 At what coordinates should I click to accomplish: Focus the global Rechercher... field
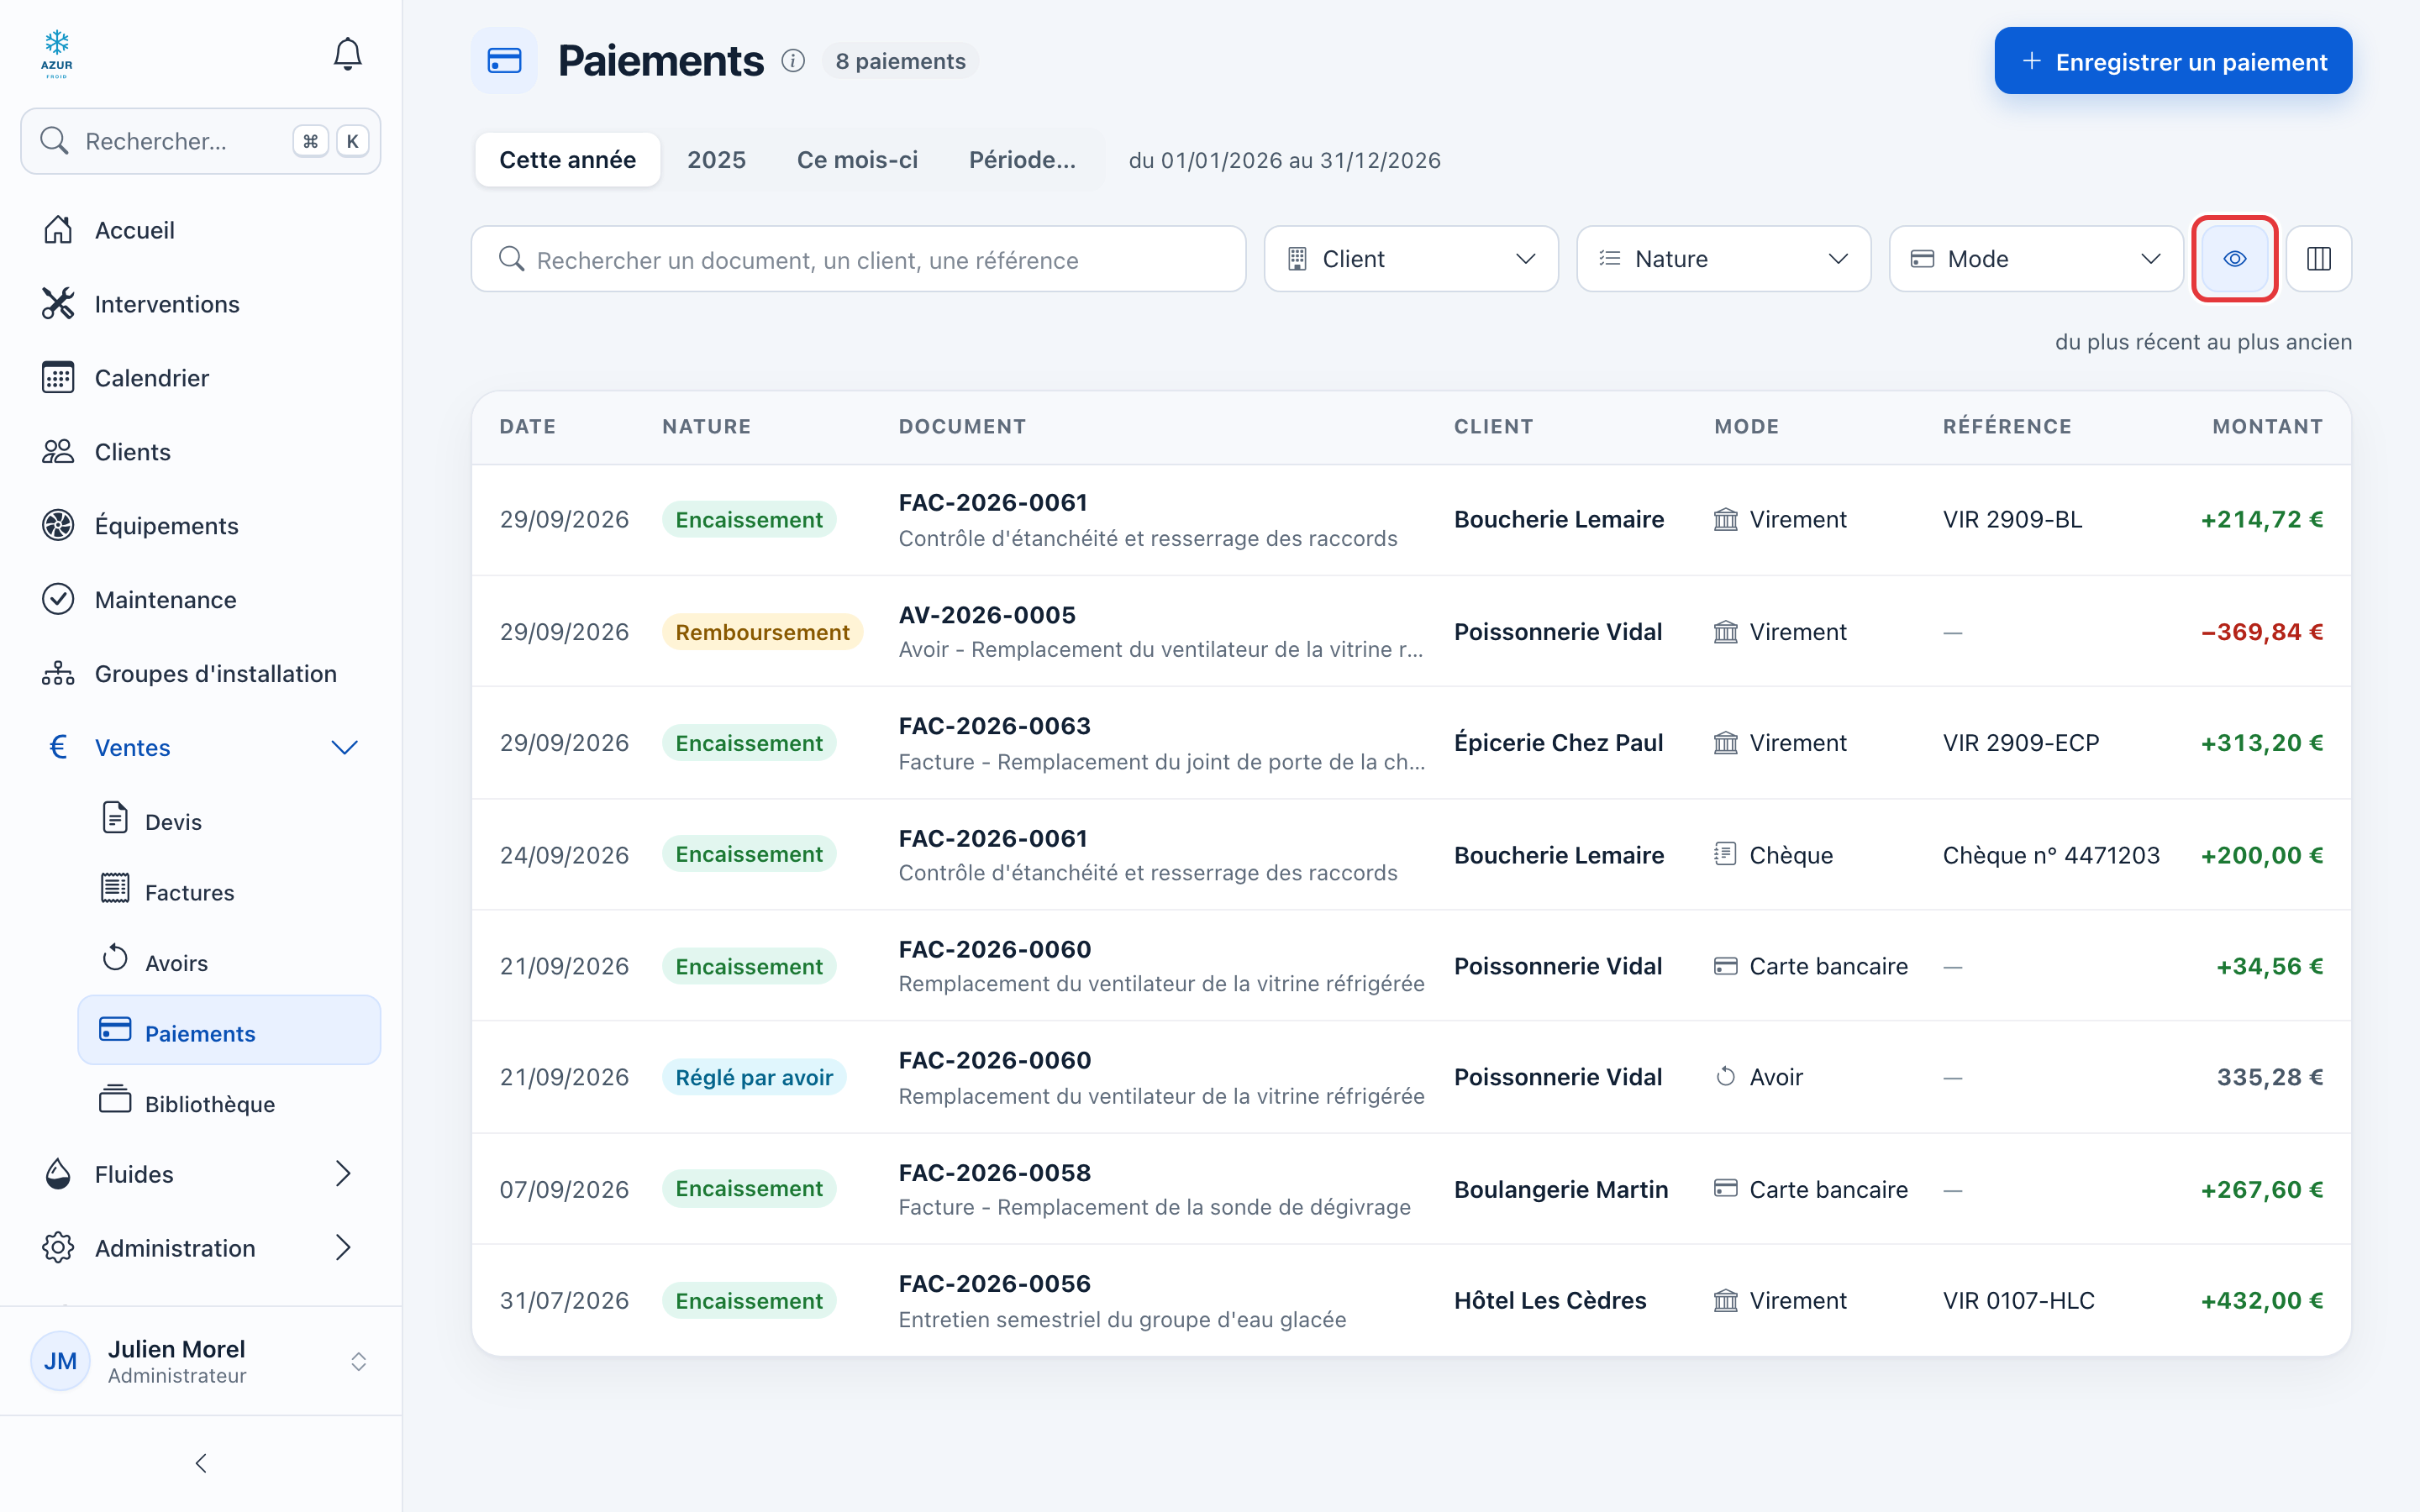200,141
